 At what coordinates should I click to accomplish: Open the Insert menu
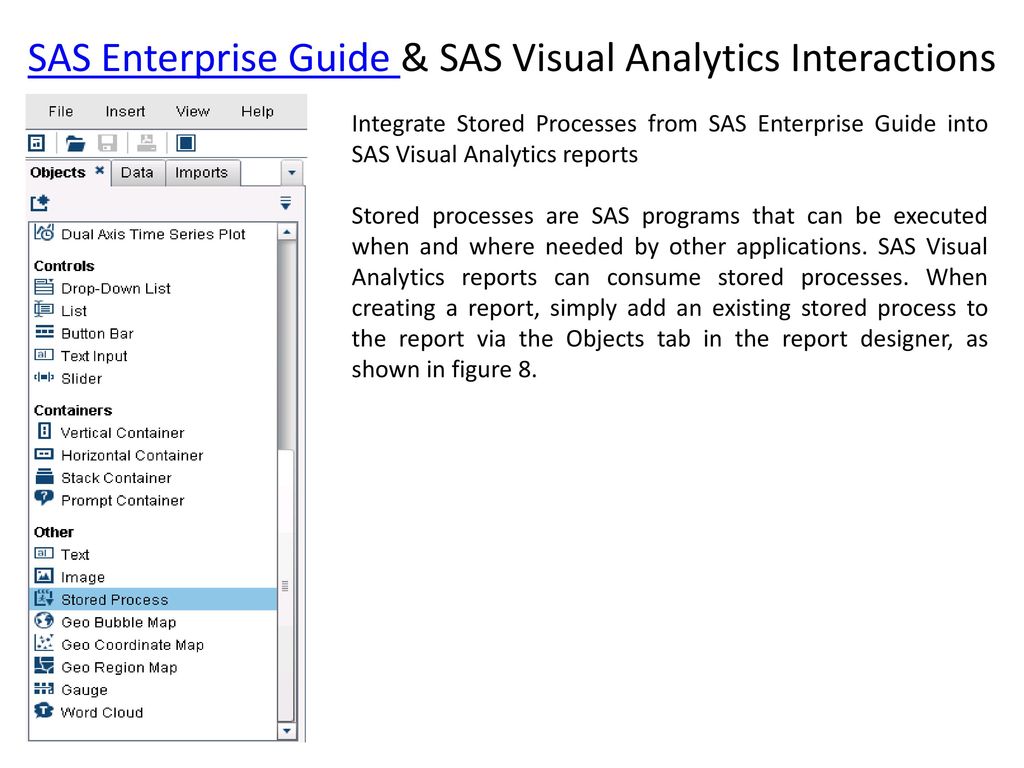pyautogui.click(x=125, y=112)
